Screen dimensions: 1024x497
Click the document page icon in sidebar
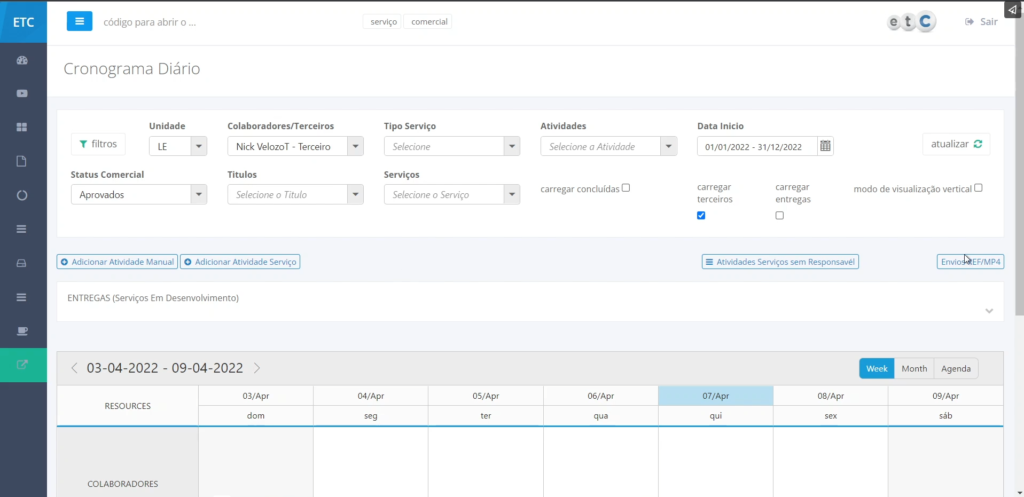point(22,161)
